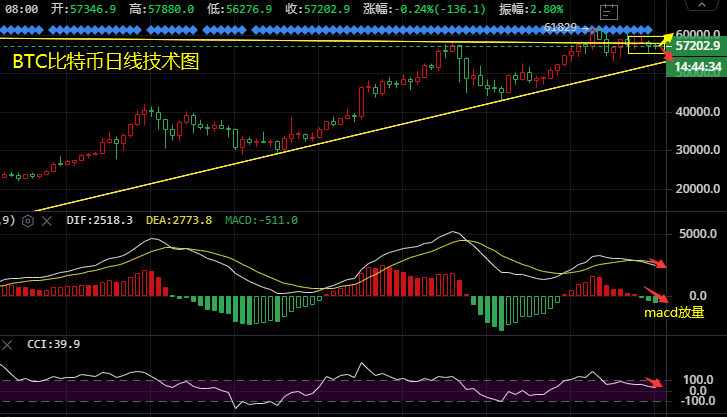The height and width of the screenshot is (417, 727).
Task: Click the 5000.0 MACD axis label
Action: [x=698, y=234]
